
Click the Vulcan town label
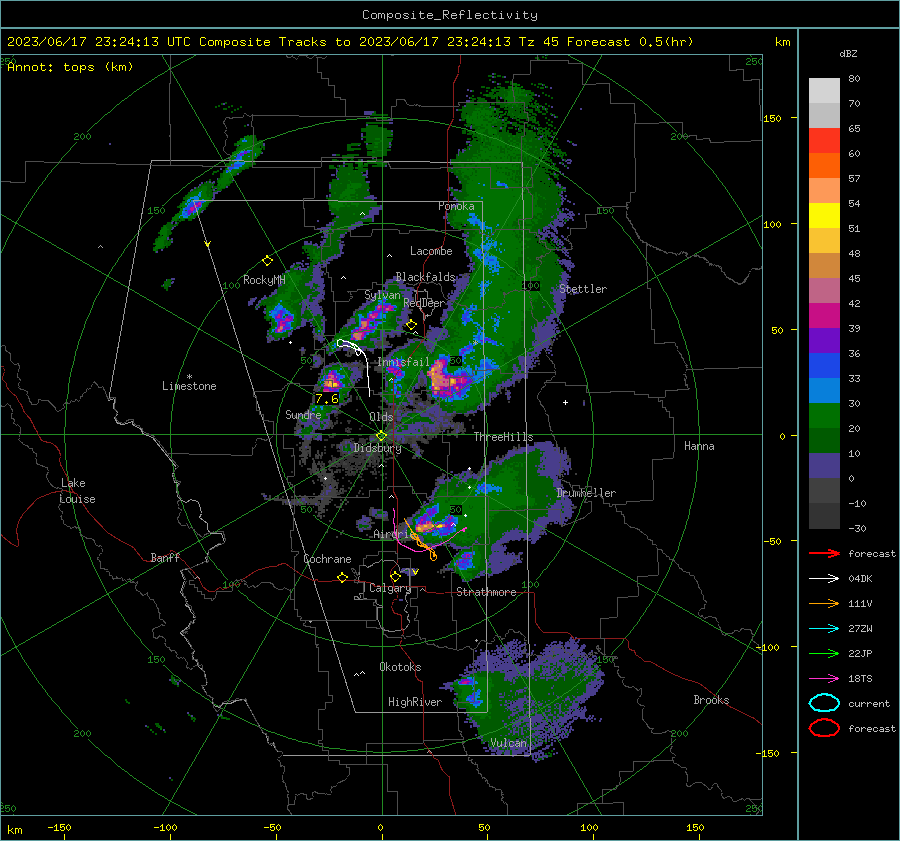[508, 743]
